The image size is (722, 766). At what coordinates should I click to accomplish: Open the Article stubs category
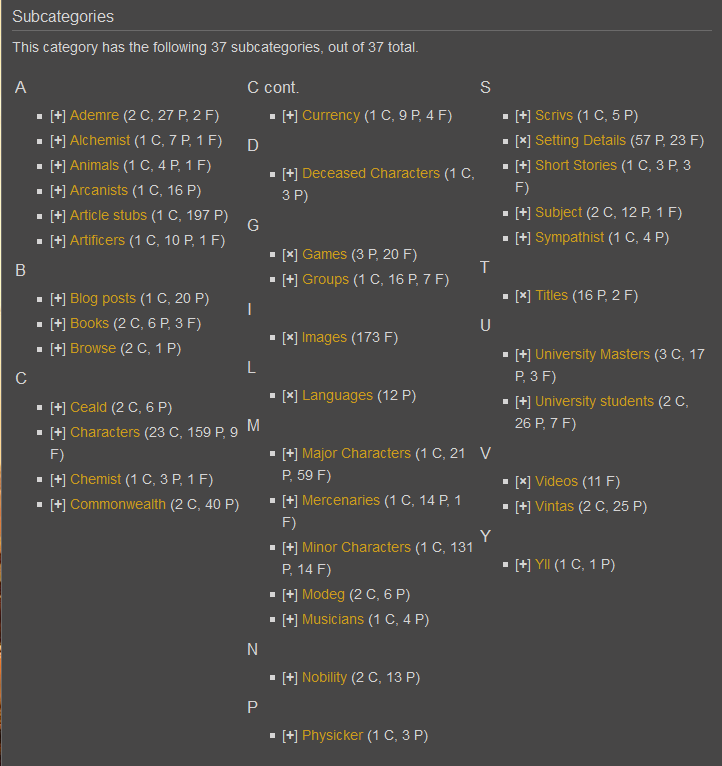click(x=108, y=216)
